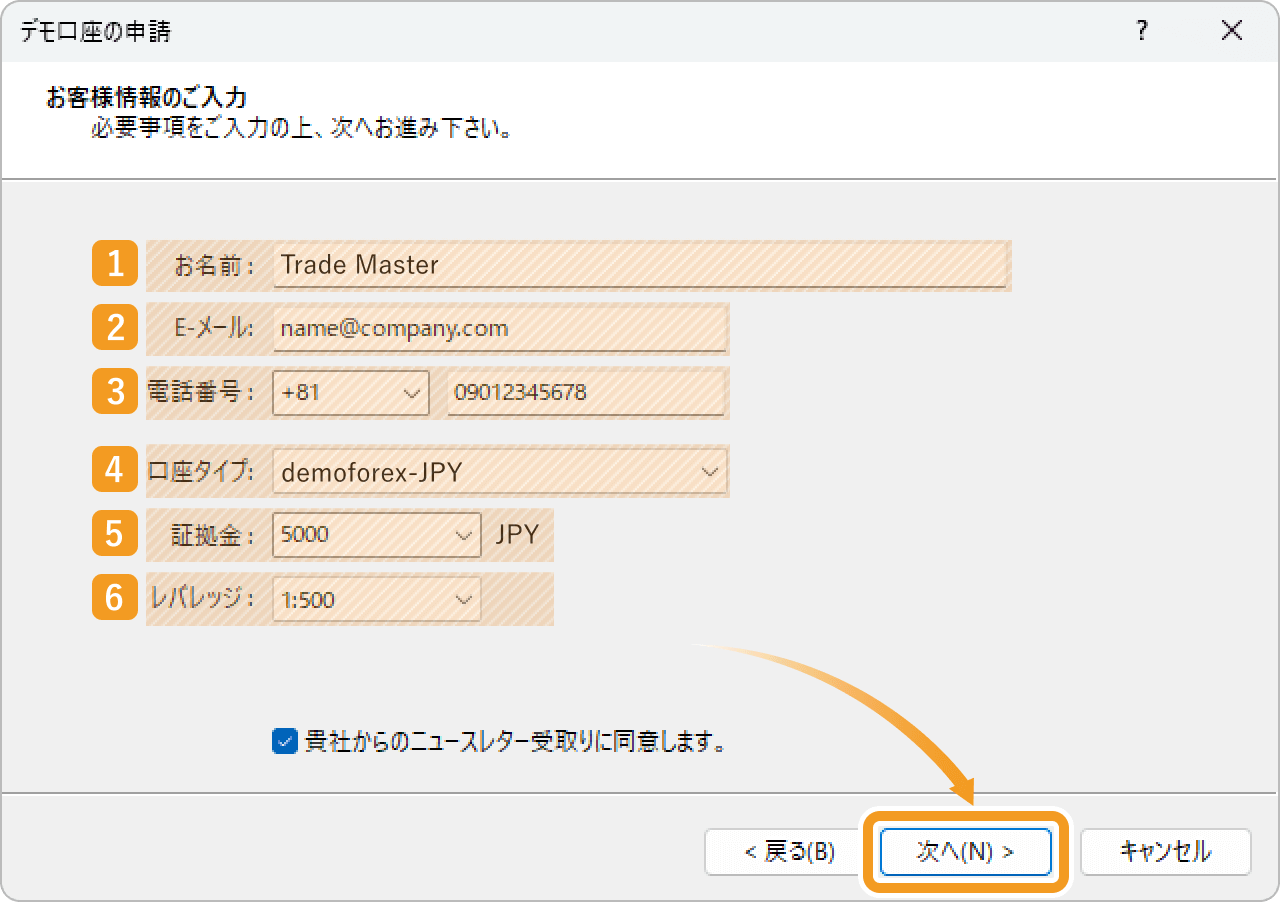Close the デモ口座の申請 dialog

pyautogui.click(x=1232, y=31)
